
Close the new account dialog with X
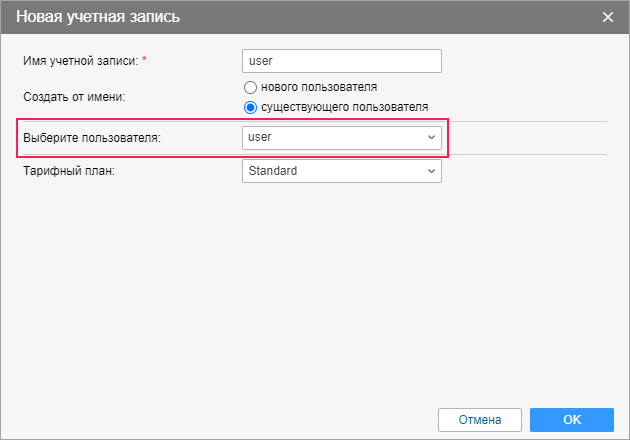608,17
